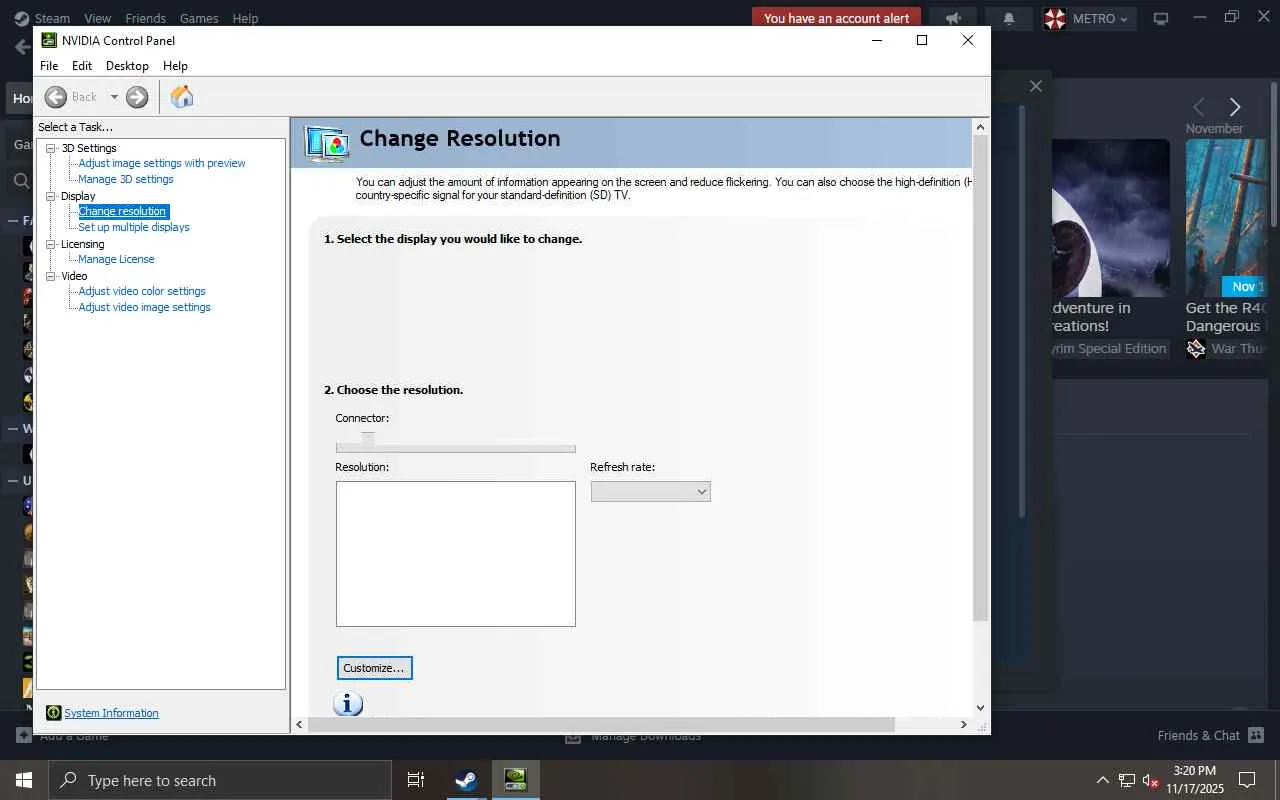Click the Steam Big Picture monitor icon
This screenshot has height=800, width=1280.
point(1161,18)
